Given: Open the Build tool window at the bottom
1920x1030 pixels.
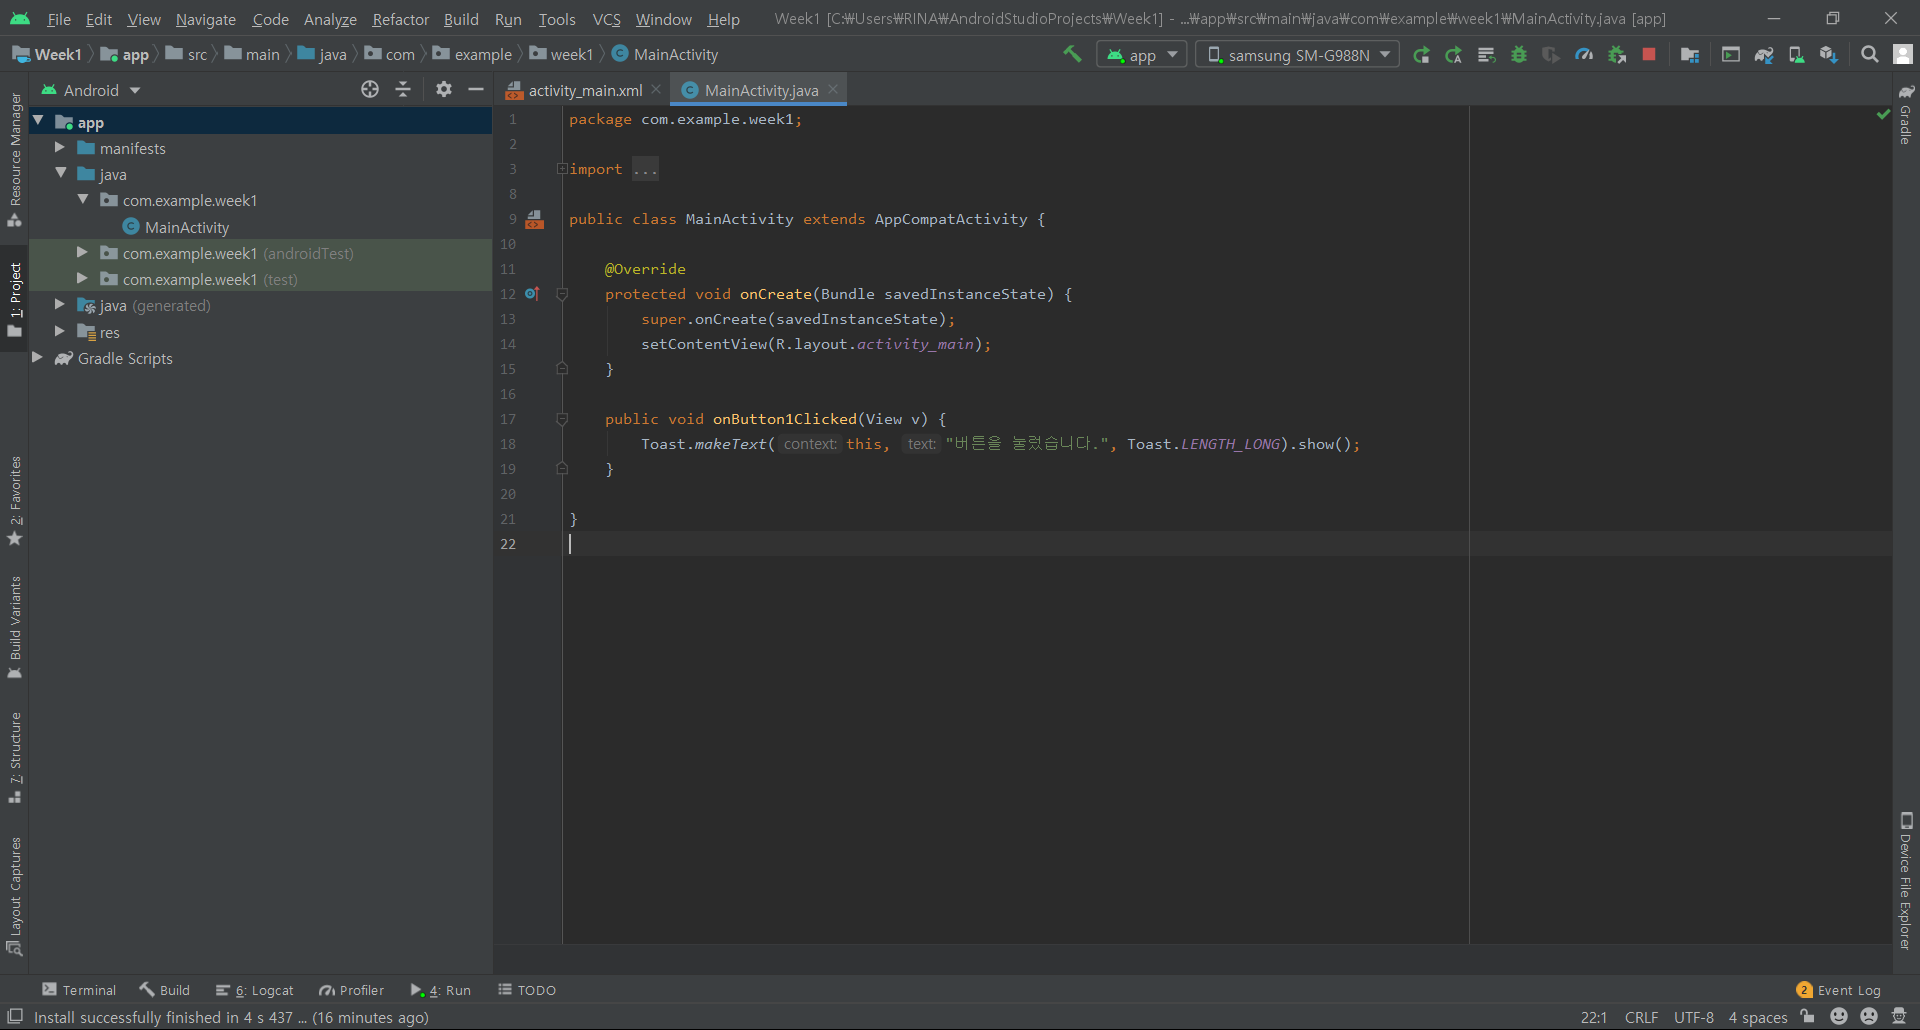Looking at the screenshot, I should [x=165, y=990].
